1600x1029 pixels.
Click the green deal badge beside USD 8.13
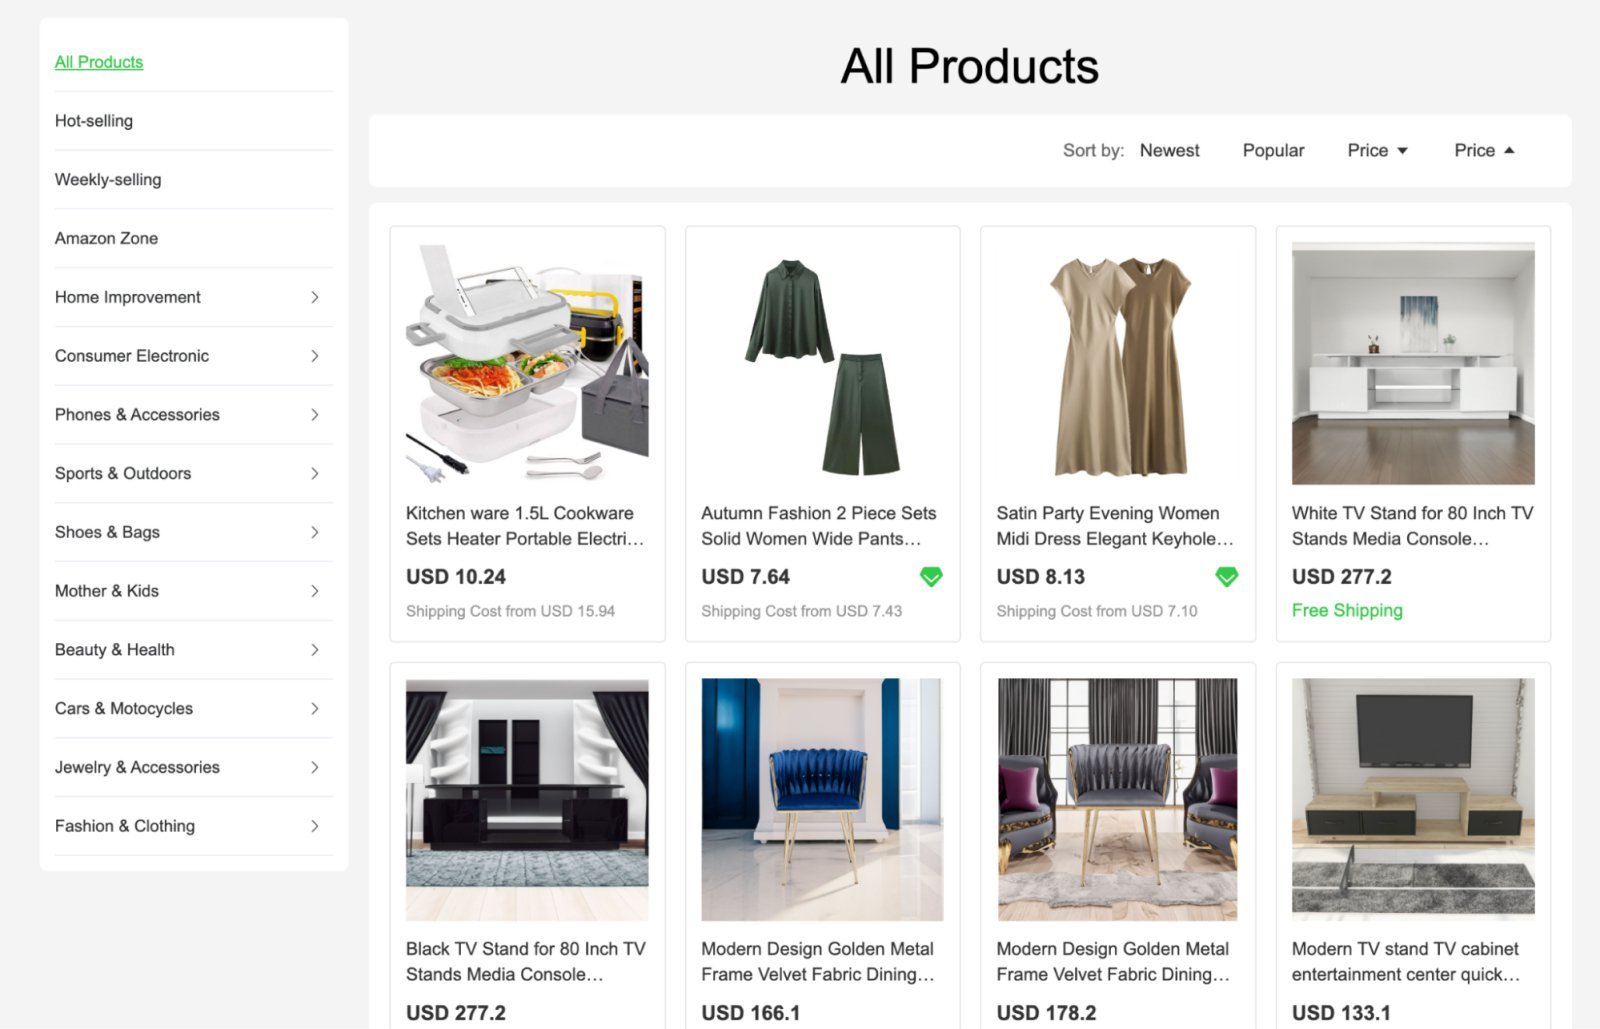tap(1227, 576)
